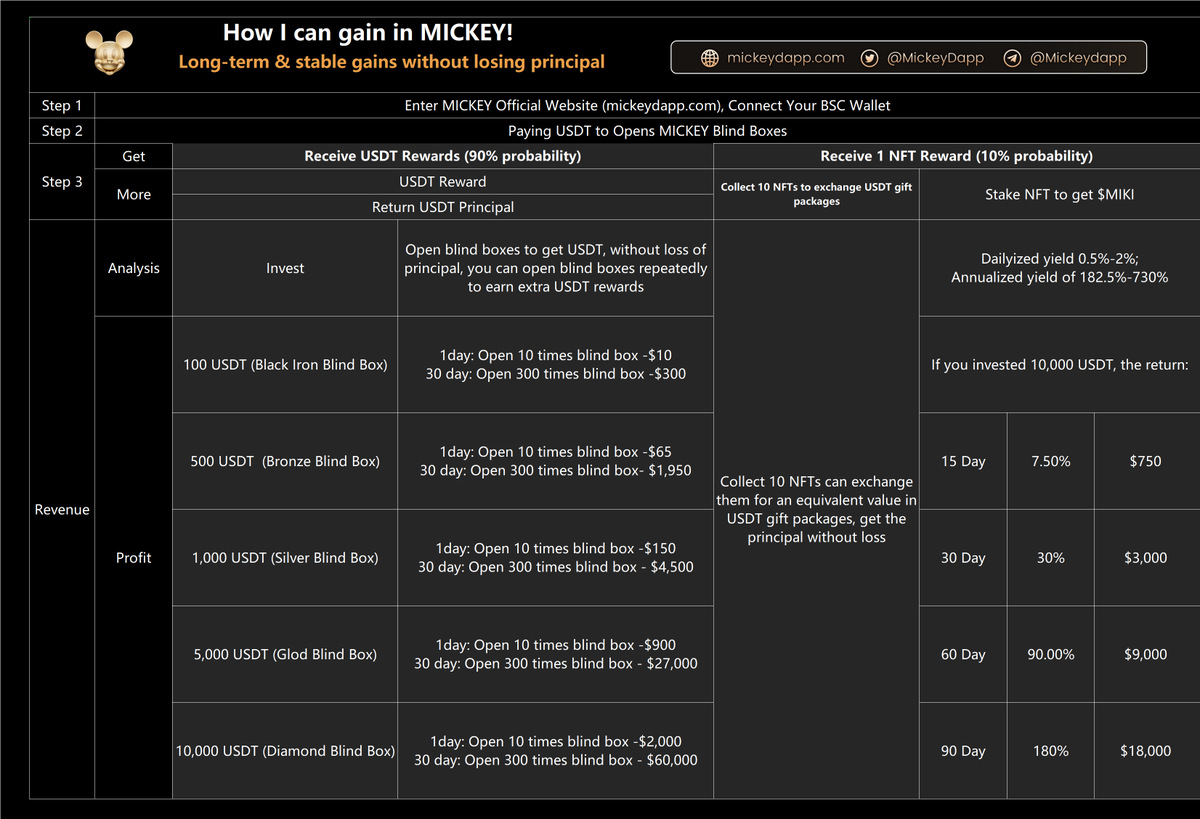Click the '60 Day' cell
The height and width of the screenshot is (819, 1200).
point(963,654)
